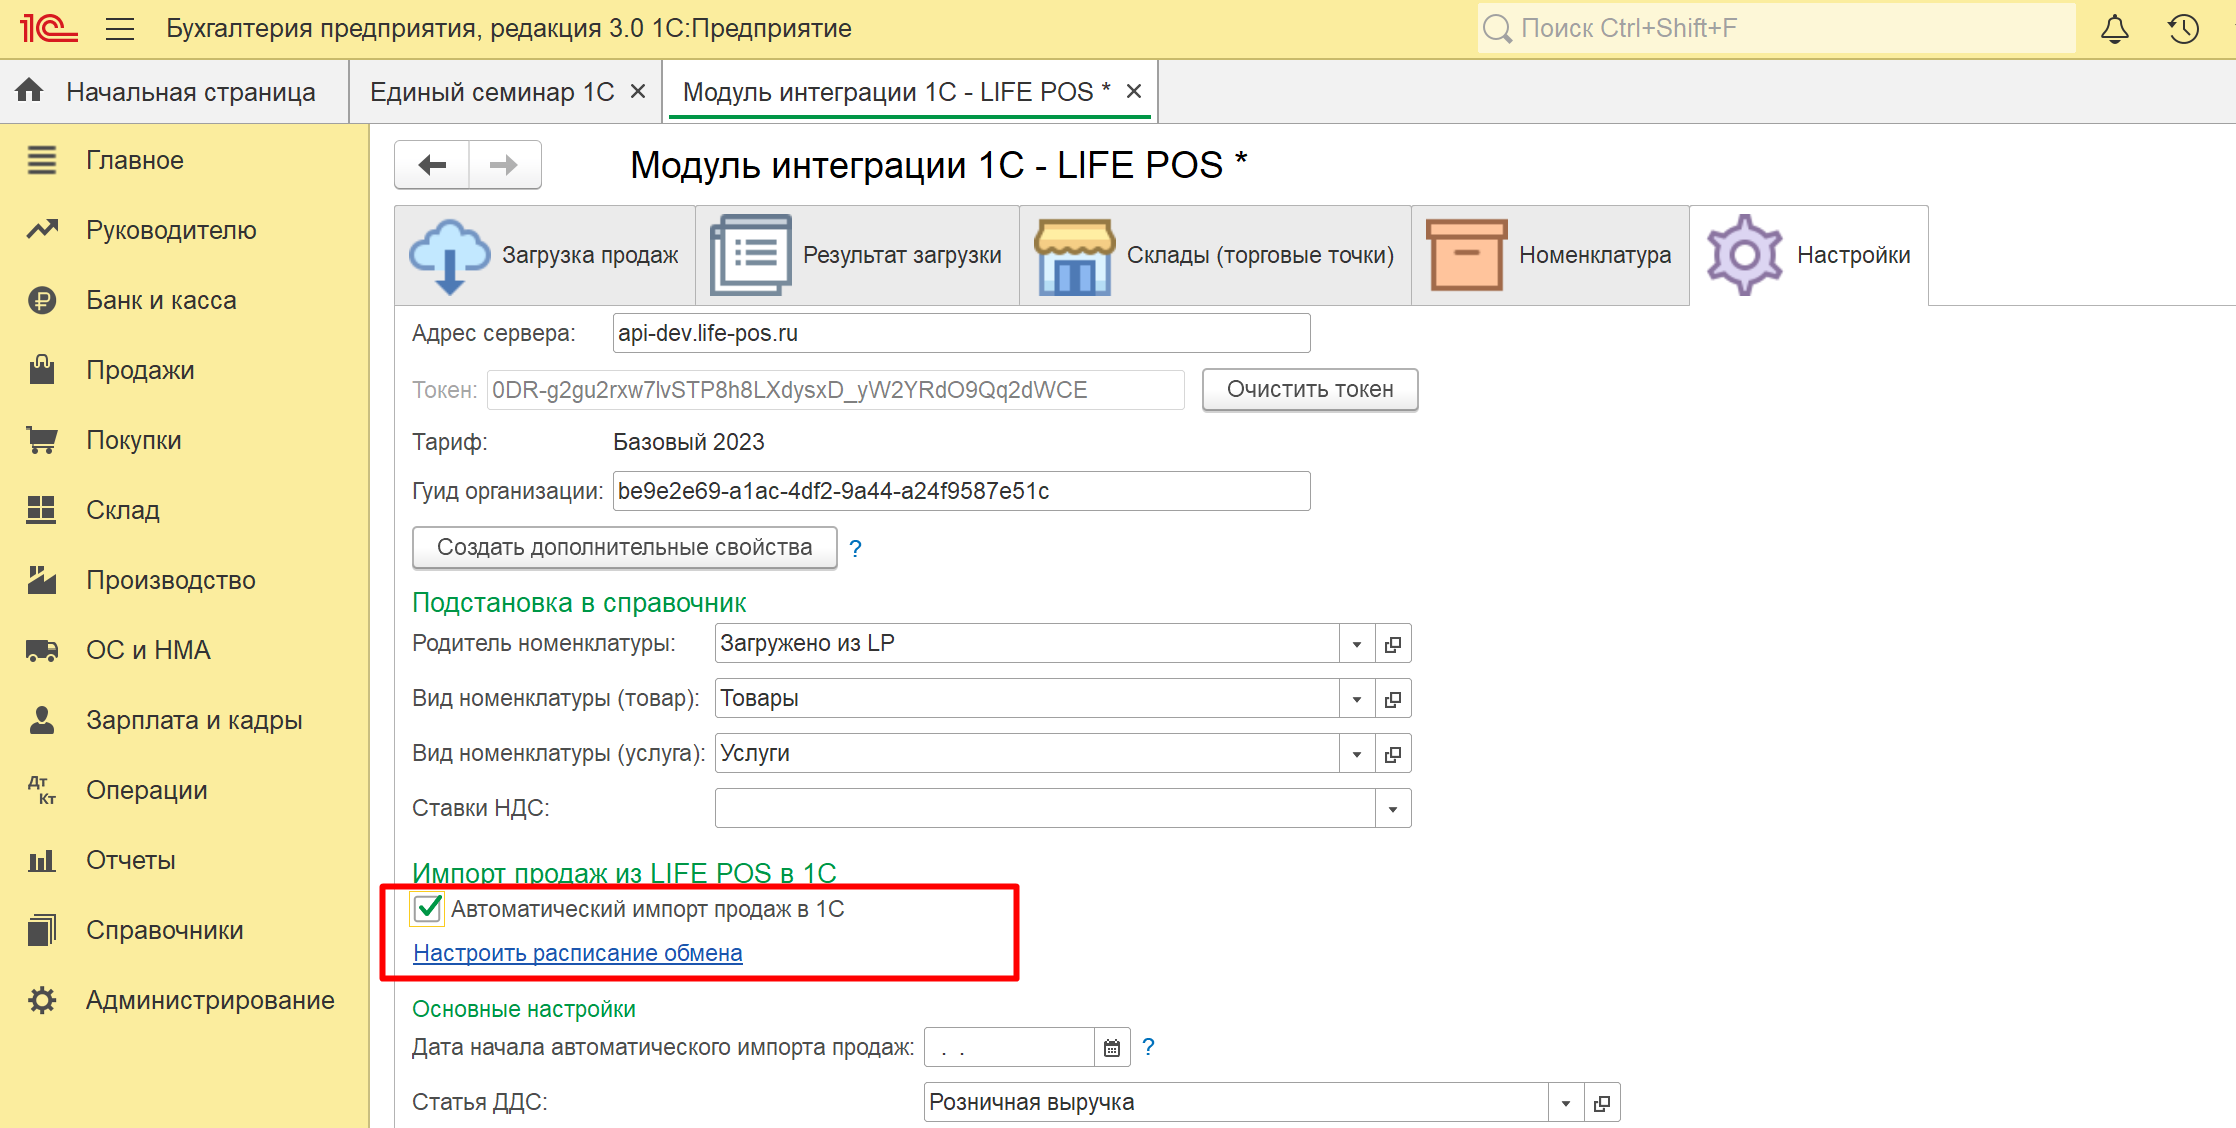2236x1128 pixels.
Task: Go forward with the right arrow
Action: (x=505, y=165)
